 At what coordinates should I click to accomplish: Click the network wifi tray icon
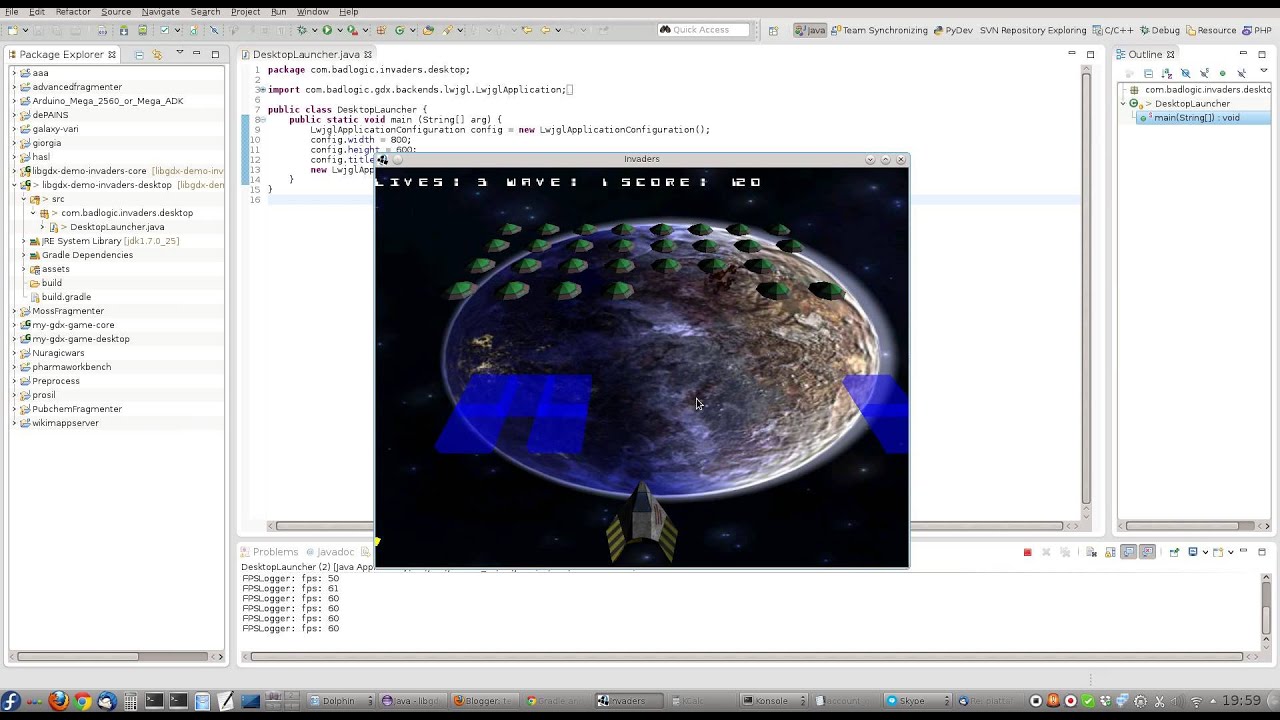coord(1196,701)
